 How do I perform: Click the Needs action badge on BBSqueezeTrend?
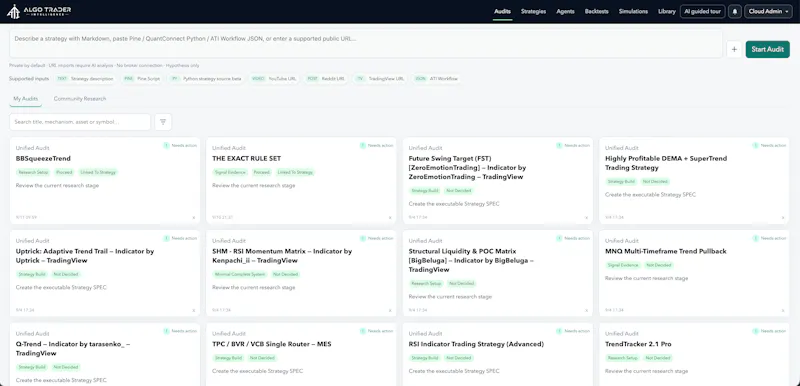[x=180, y=145]
